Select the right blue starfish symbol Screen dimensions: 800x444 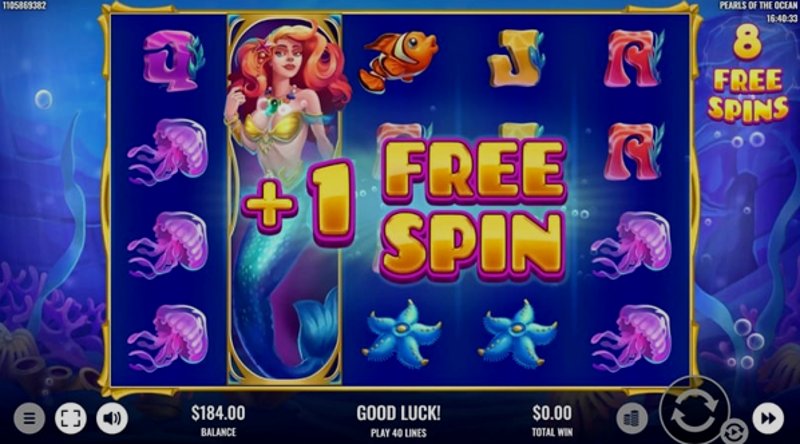pos(517,334)
